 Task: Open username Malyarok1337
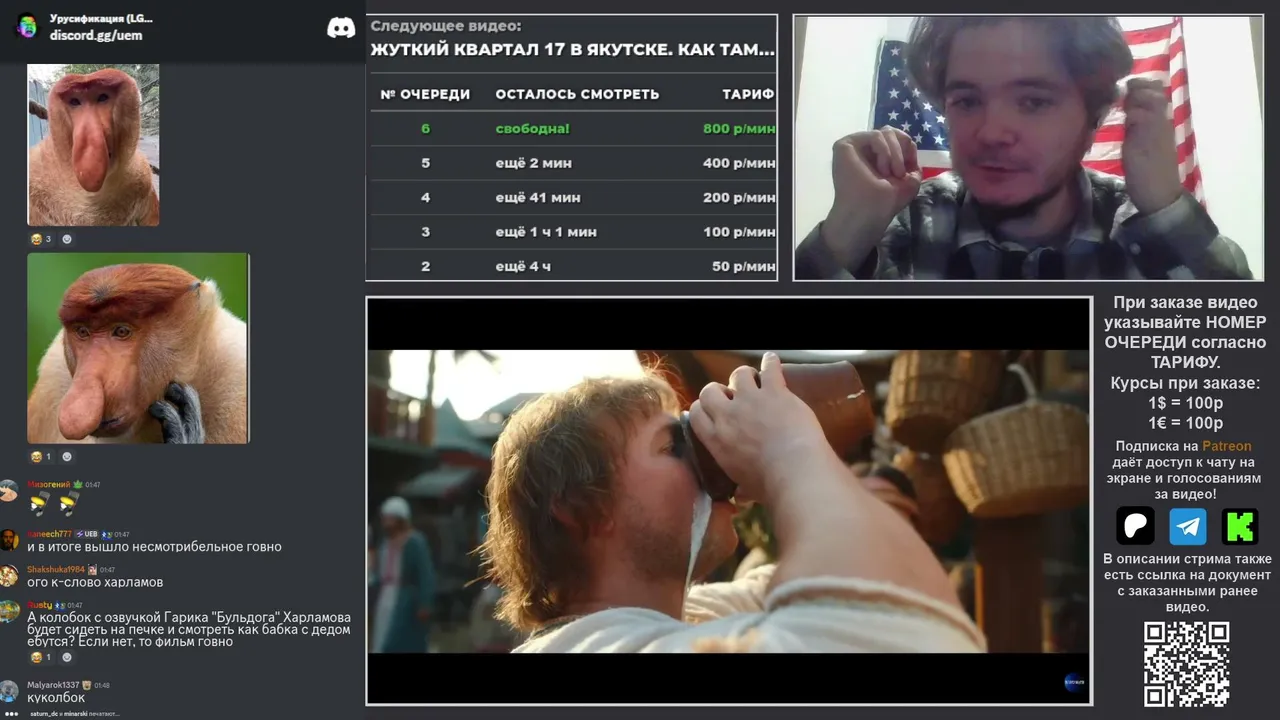53,685
